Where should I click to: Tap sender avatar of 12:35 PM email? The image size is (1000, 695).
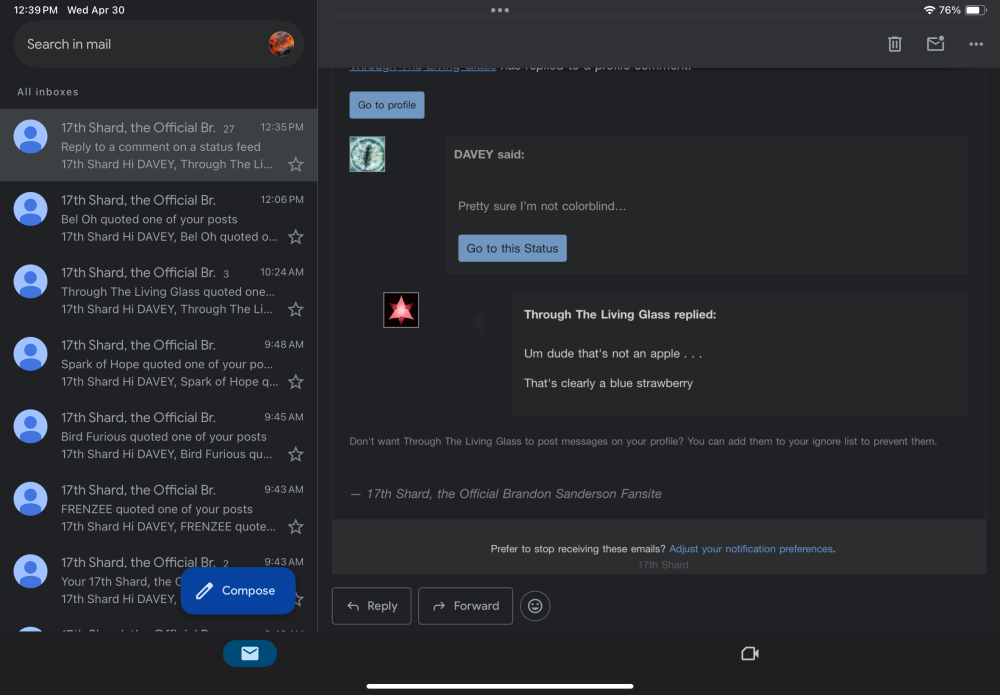pyautogui.click(x=31, y=136)
